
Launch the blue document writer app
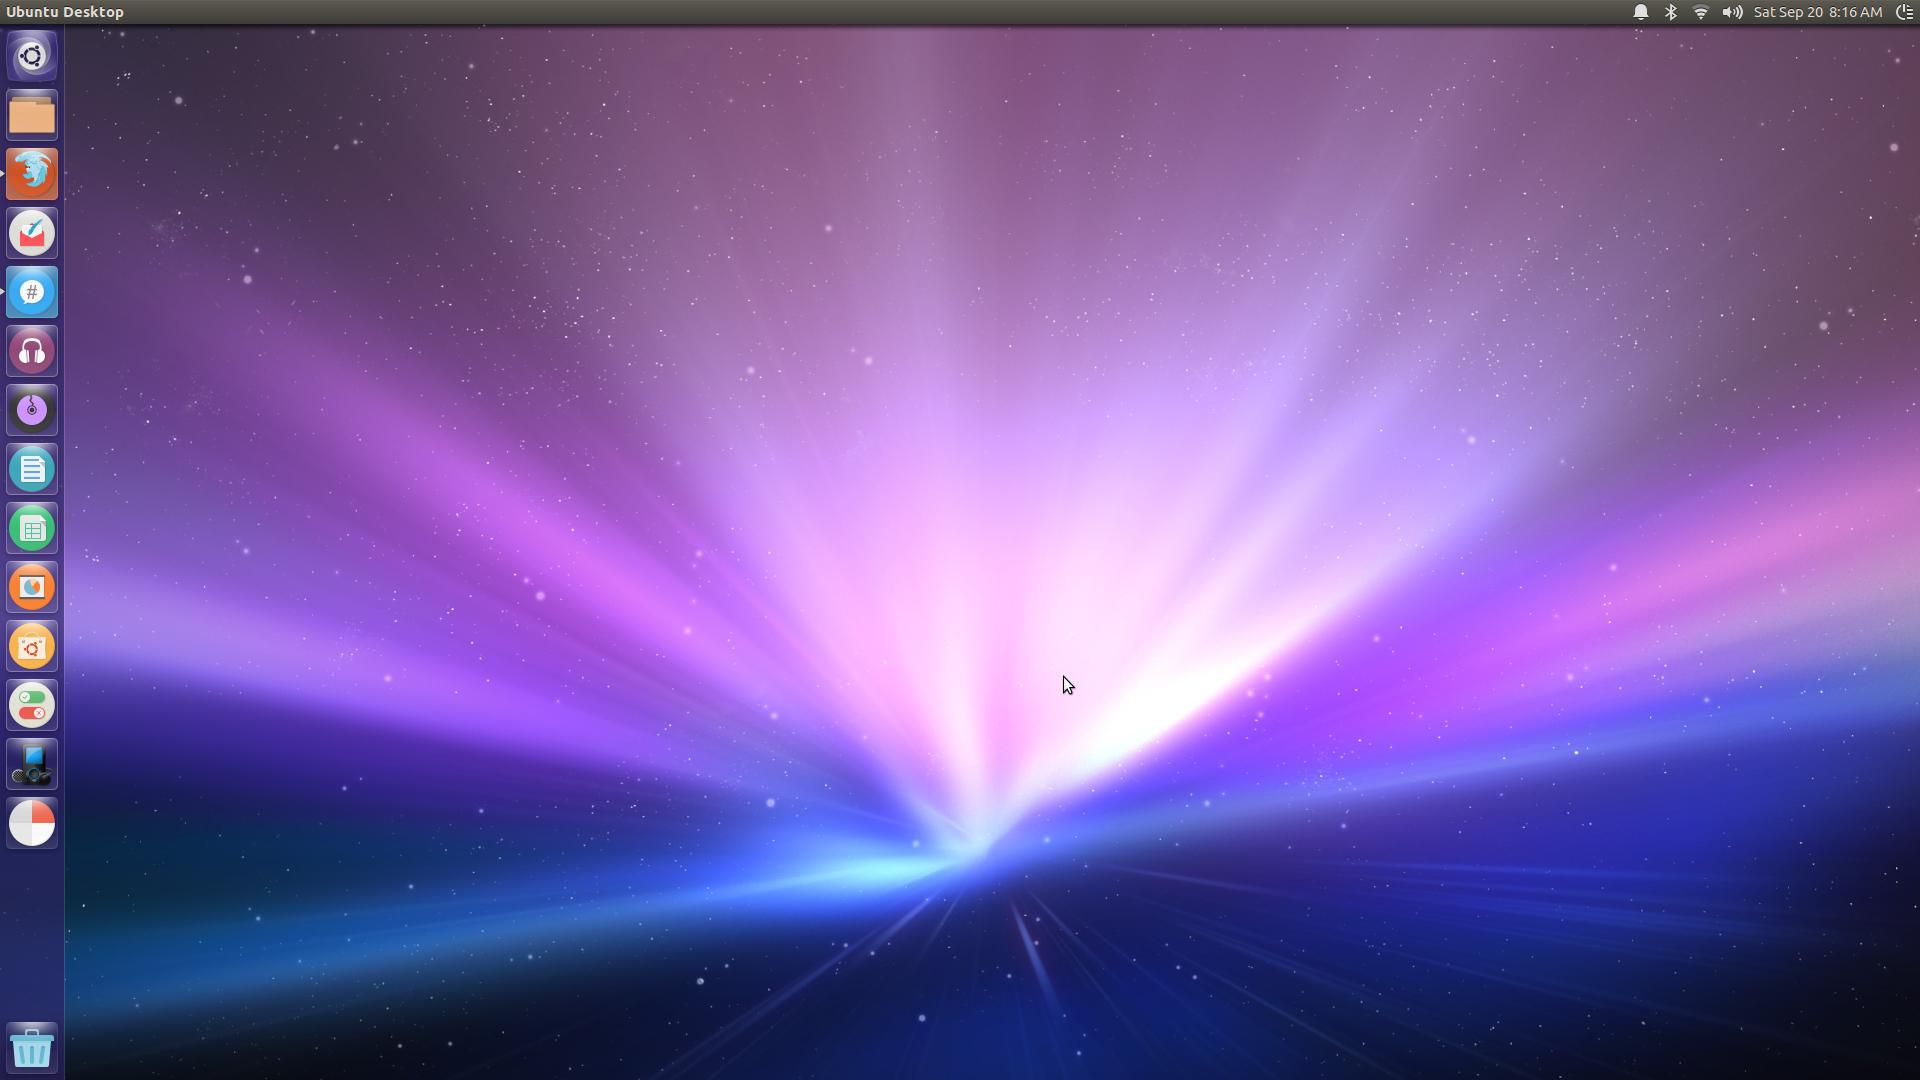click(32, 469)
